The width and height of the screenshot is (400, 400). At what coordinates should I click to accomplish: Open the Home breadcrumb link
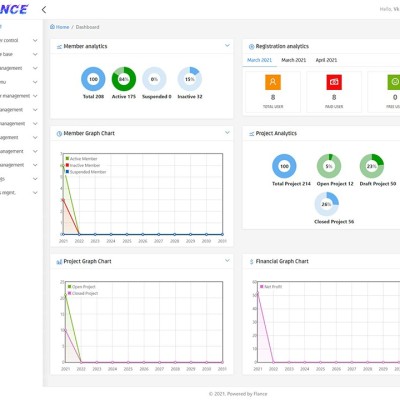[x=62, y=27]
